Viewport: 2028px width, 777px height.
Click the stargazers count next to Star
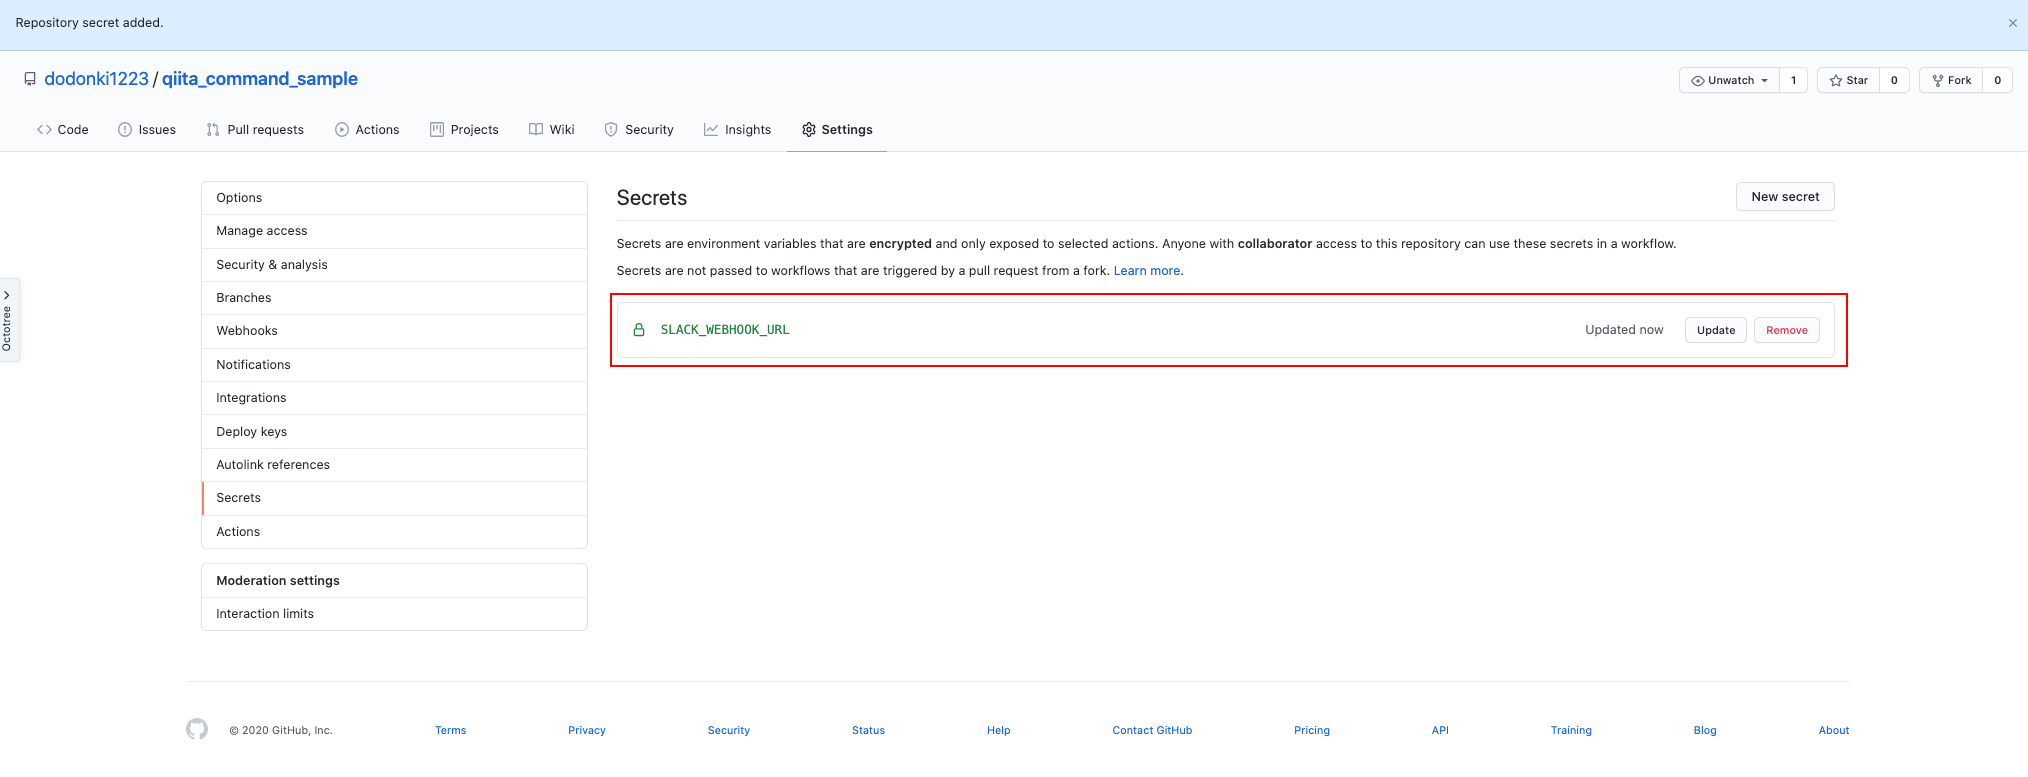pos(1894,80)
